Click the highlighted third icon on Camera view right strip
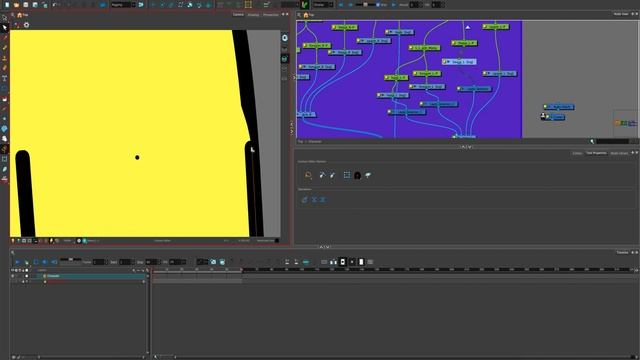Screen dimensions: 640x360 pos(284,59)
